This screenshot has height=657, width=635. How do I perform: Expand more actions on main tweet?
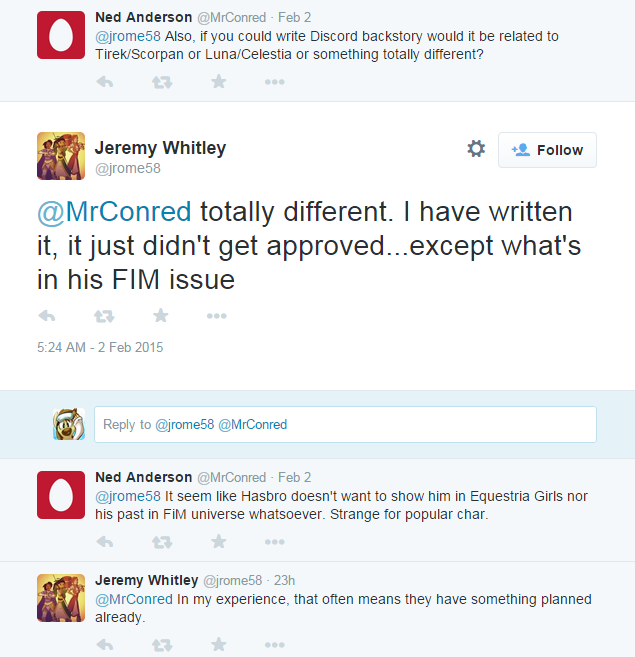(217, 316)
